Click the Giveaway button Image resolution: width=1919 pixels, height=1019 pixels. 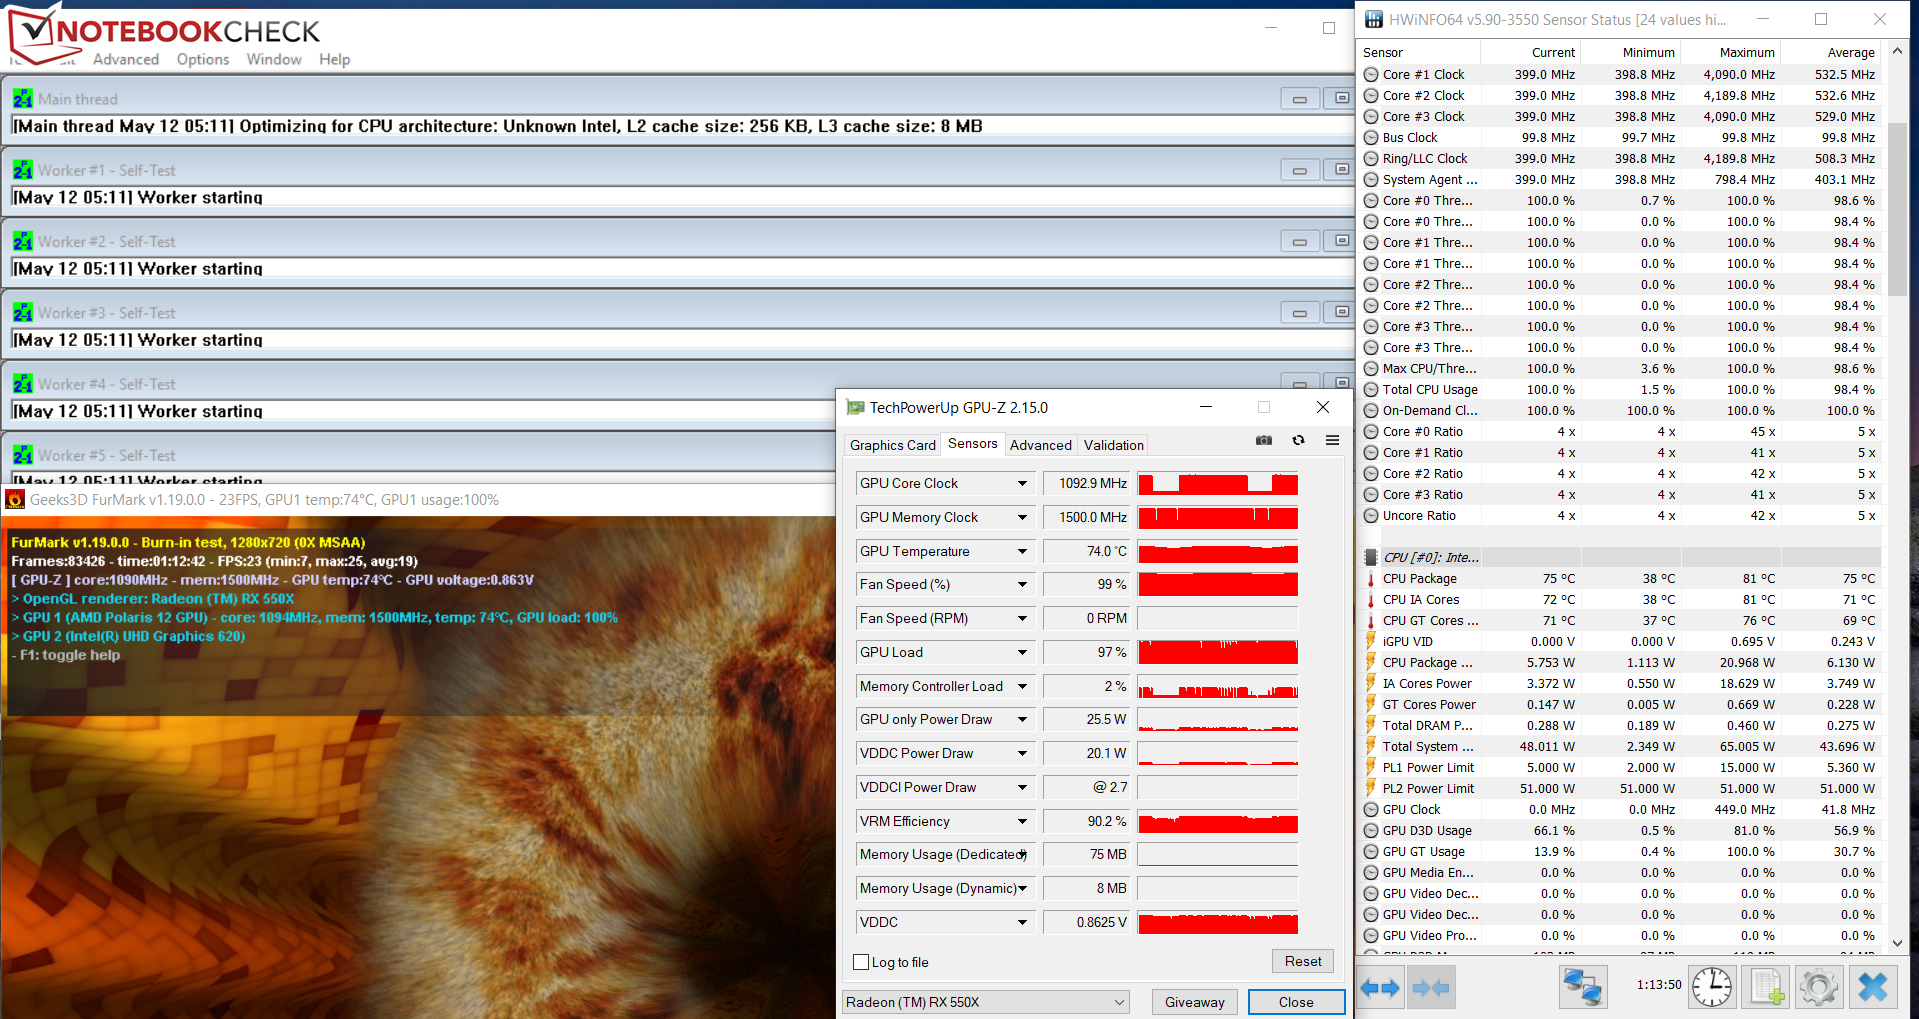(1195, 1002)
